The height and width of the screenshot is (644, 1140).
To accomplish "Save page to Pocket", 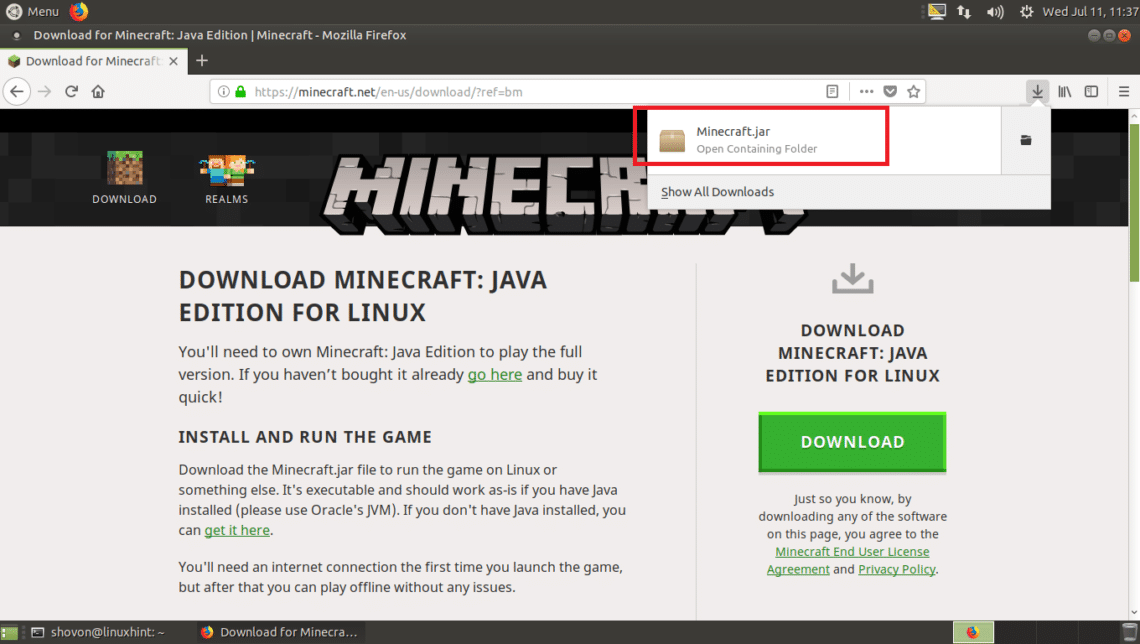I will click(x=890, y=92).
